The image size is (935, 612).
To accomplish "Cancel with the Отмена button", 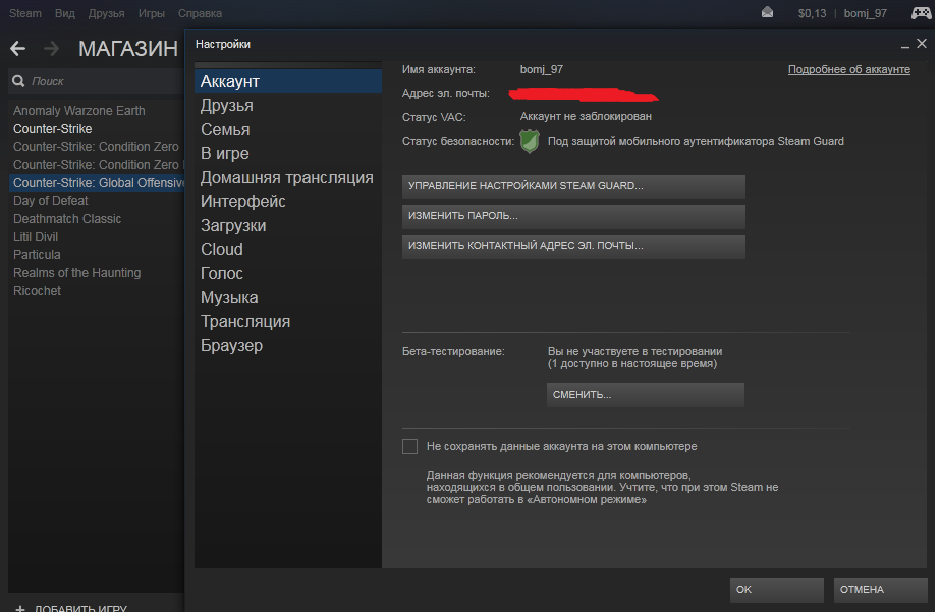I will pos(880,589).
